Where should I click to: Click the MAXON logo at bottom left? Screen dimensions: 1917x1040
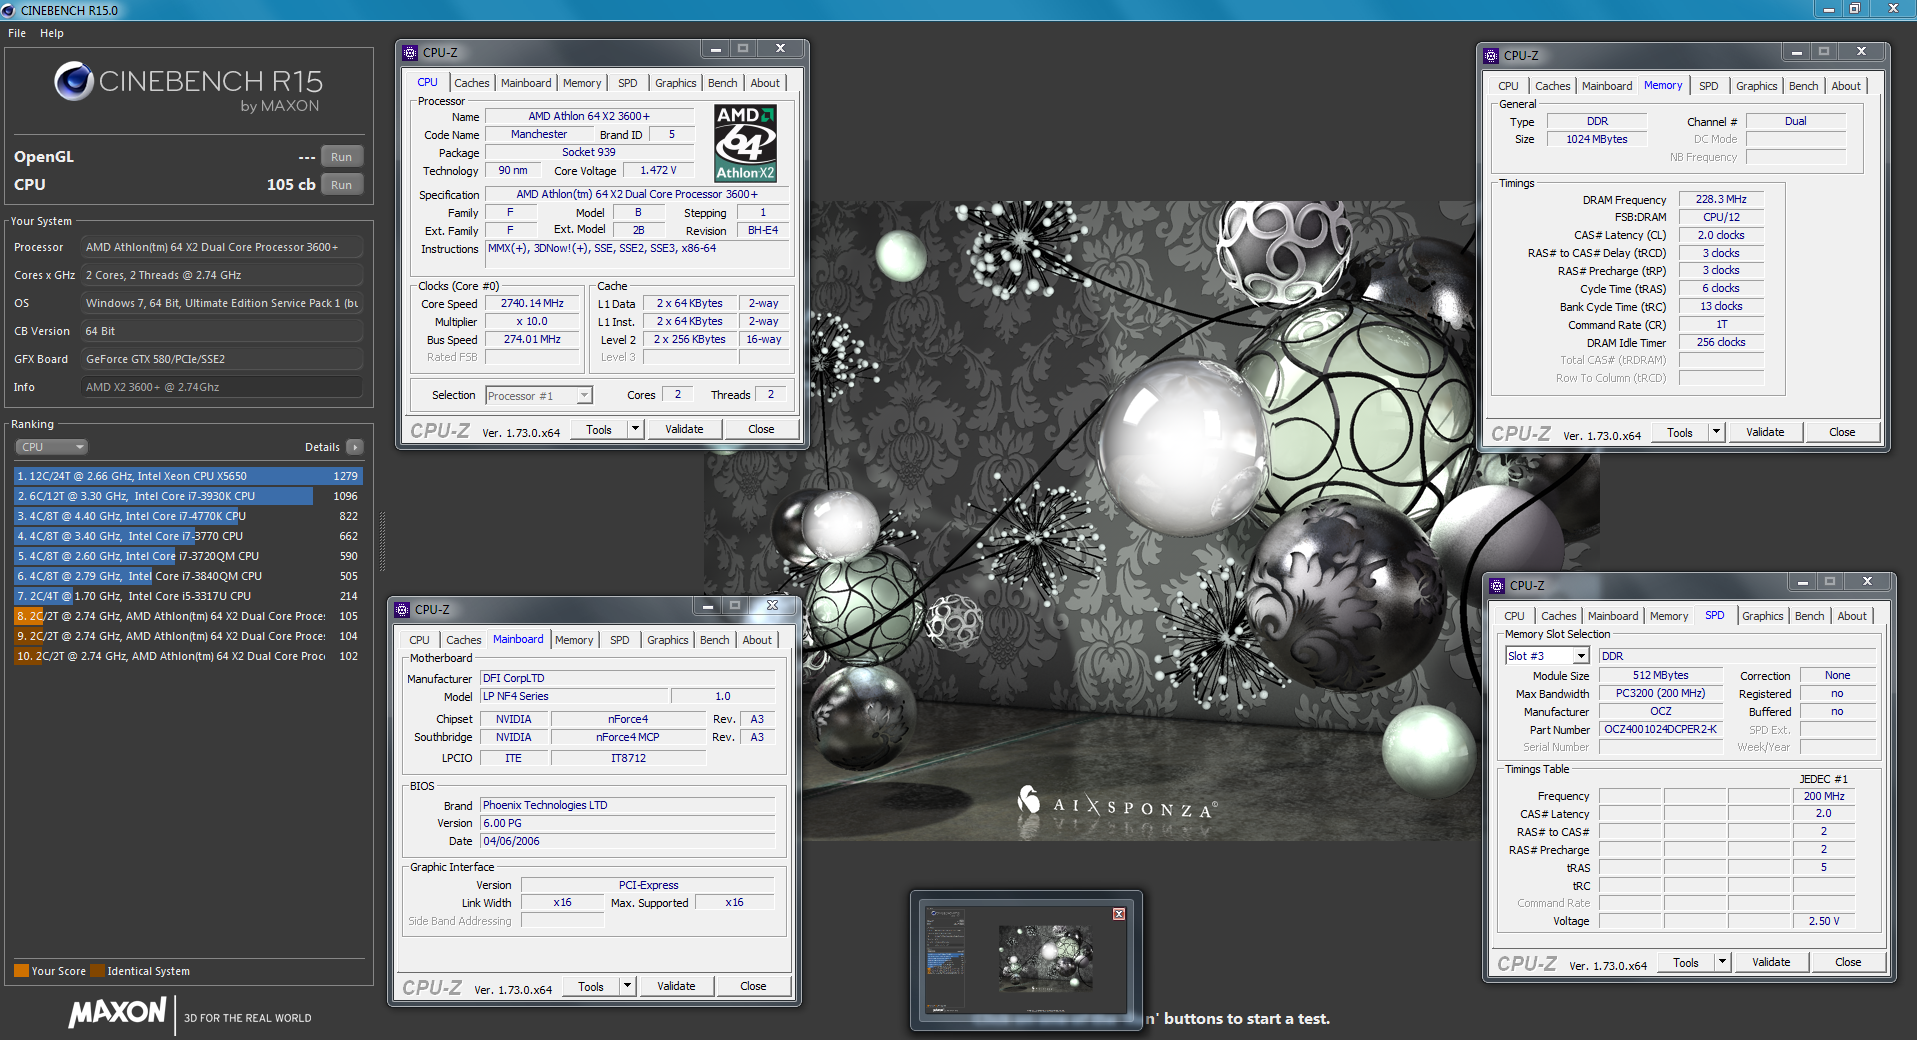click(117, 1013)
